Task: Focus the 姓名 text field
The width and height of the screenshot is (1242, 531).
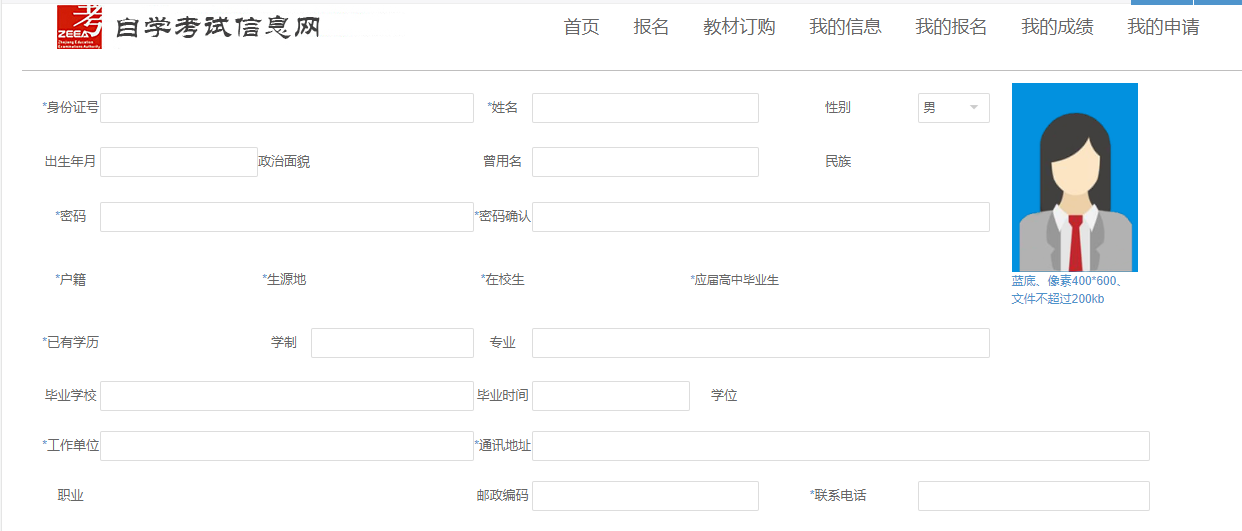Action: (645, 108)
